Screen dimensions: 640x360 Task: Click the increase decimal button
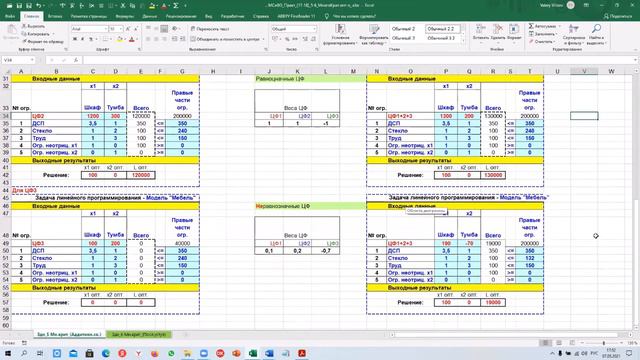pyautogui.click(x=305, y=39)
